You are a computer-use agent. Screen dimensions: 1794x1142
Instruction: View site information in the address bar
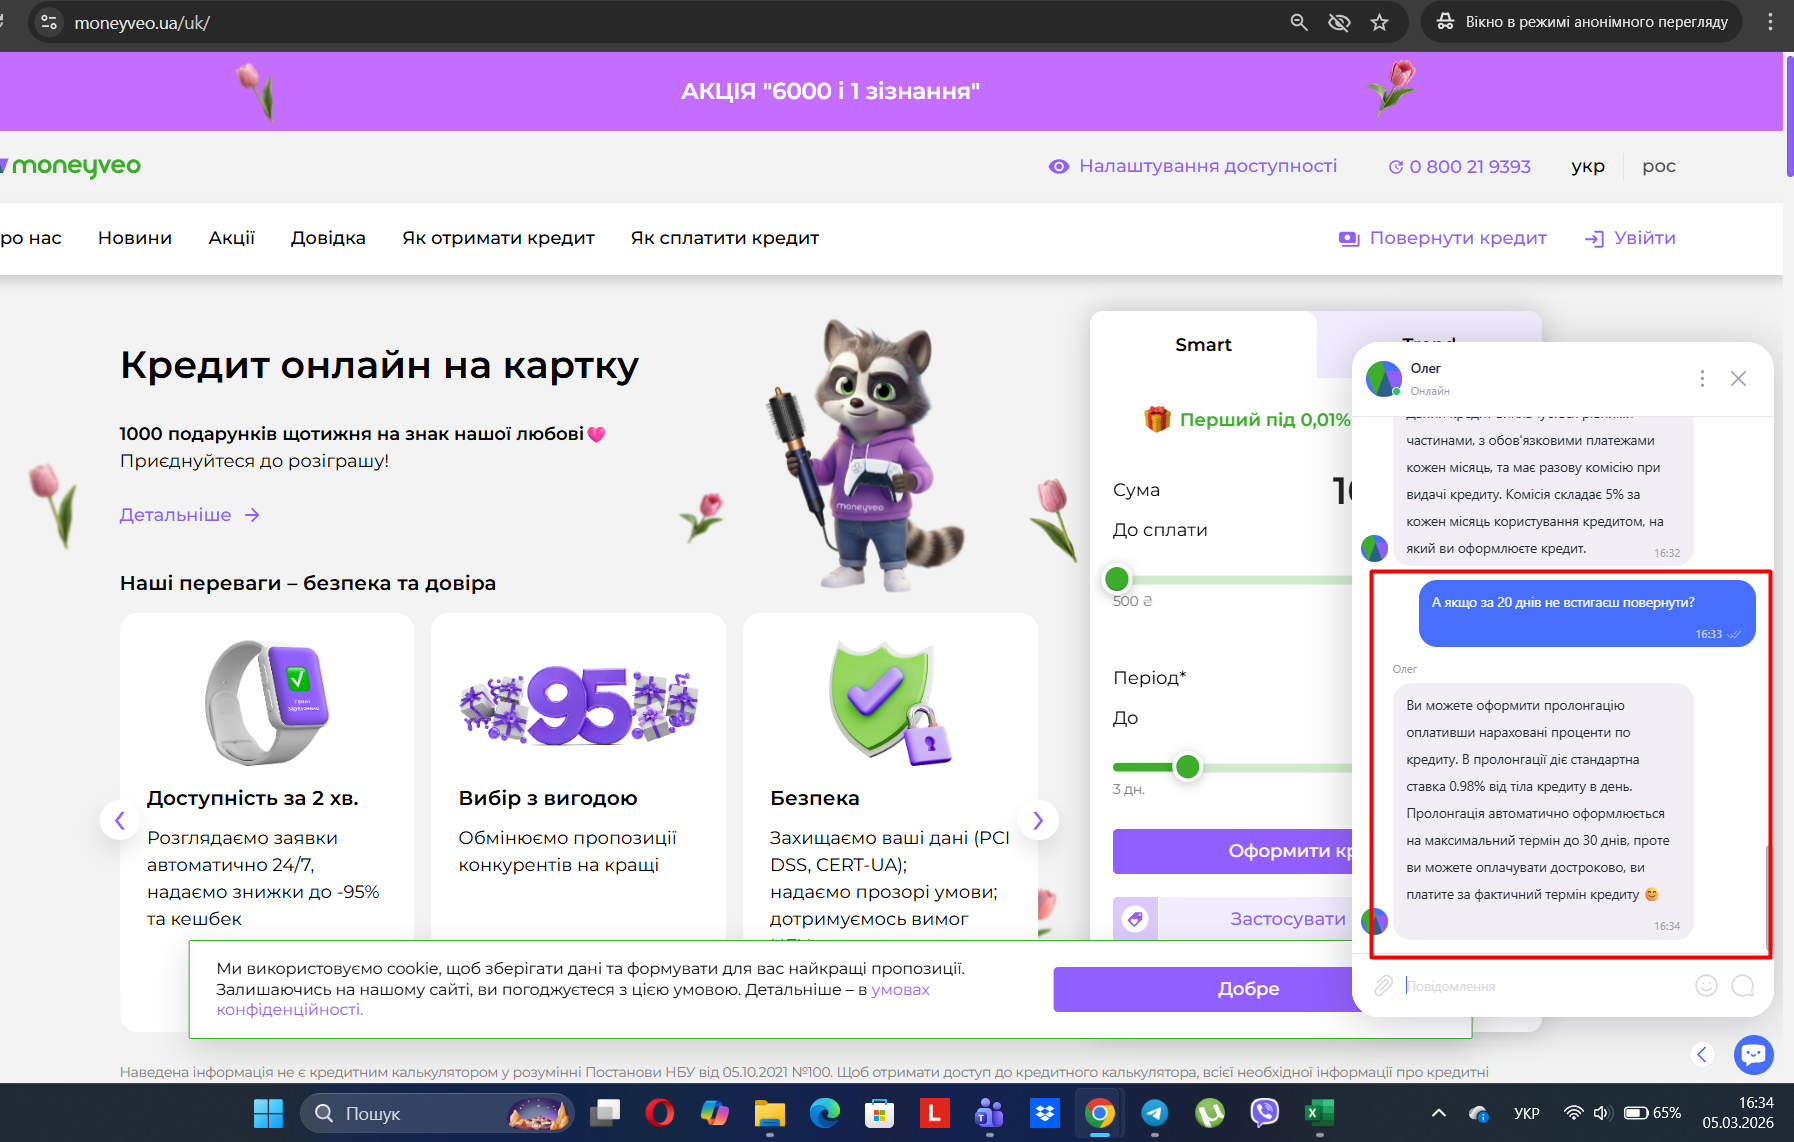click(48, 22)
